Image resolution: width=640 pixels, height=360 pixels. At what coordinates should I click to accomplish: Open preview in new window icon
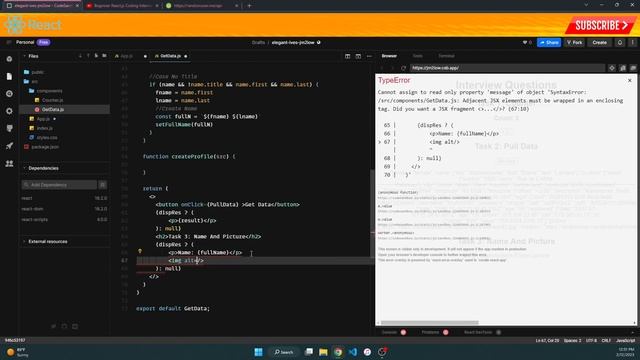[623, 68]
